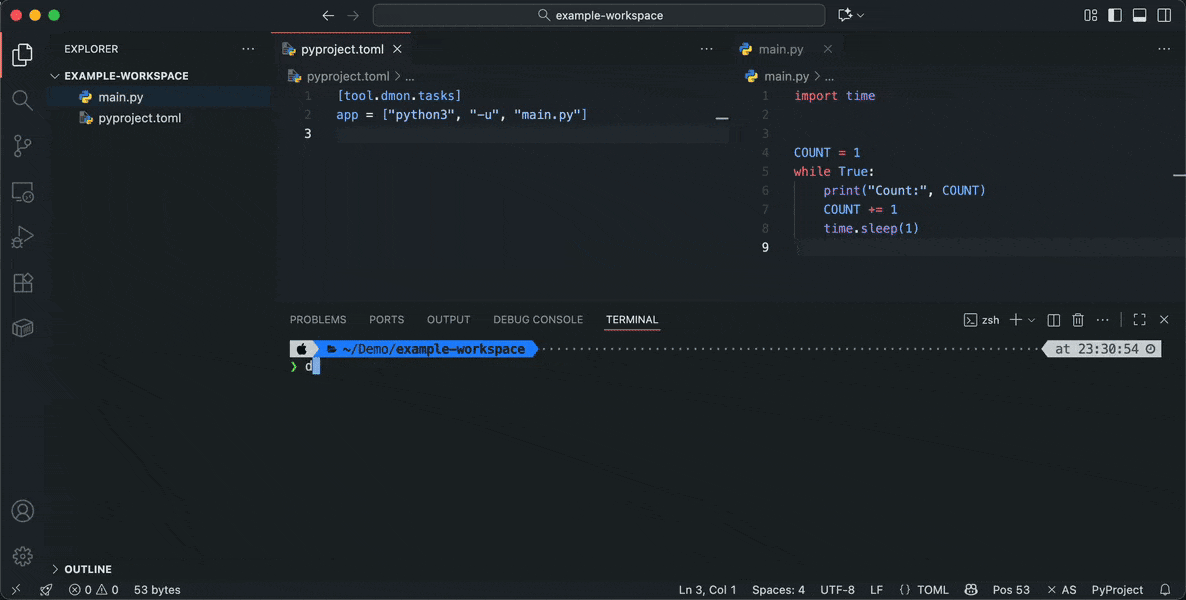Open the Run and Debug view
The width and height of the screenshot is (1186, 600).
pyautogui.click(x=23, y=238)
